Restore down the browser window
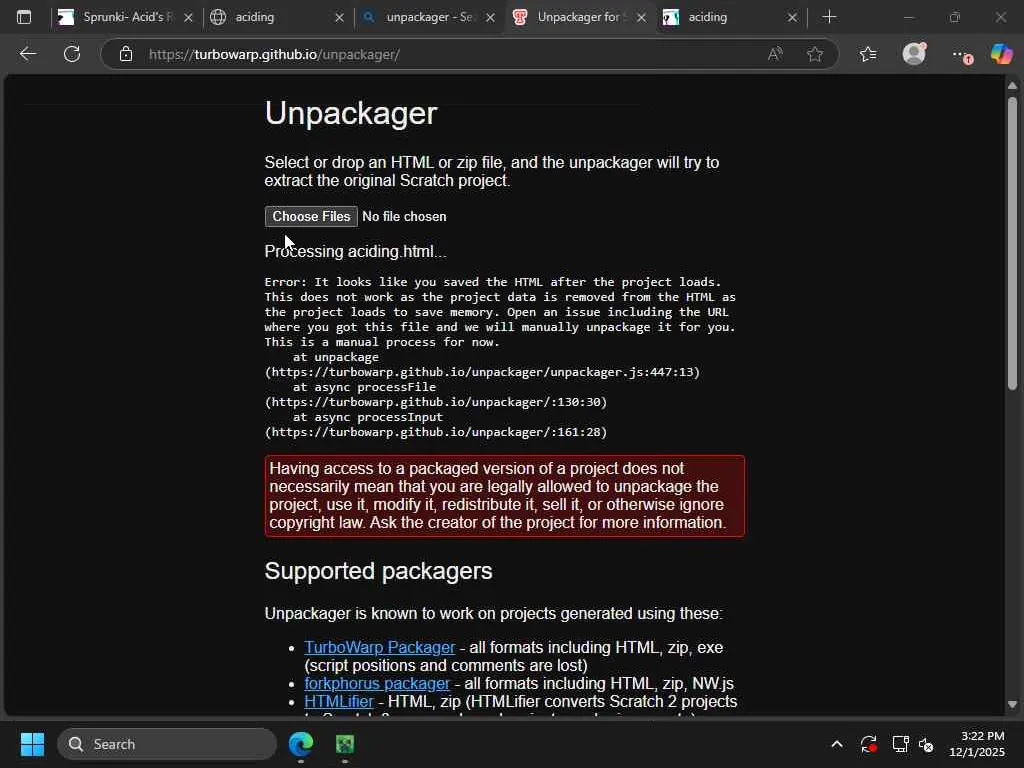The width and height of the screenshot is (1024, 768). click(955, 17)
